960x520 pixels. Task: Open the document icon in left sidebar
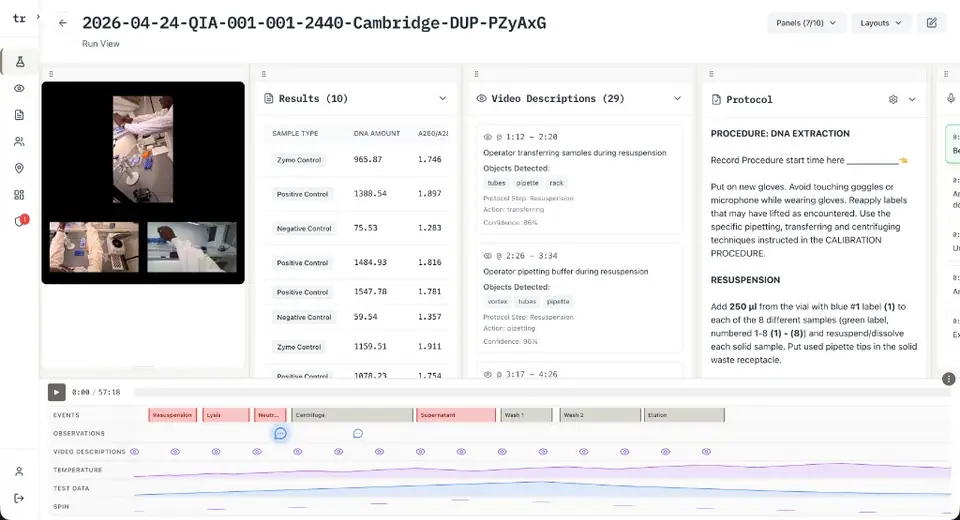point(20,115)
